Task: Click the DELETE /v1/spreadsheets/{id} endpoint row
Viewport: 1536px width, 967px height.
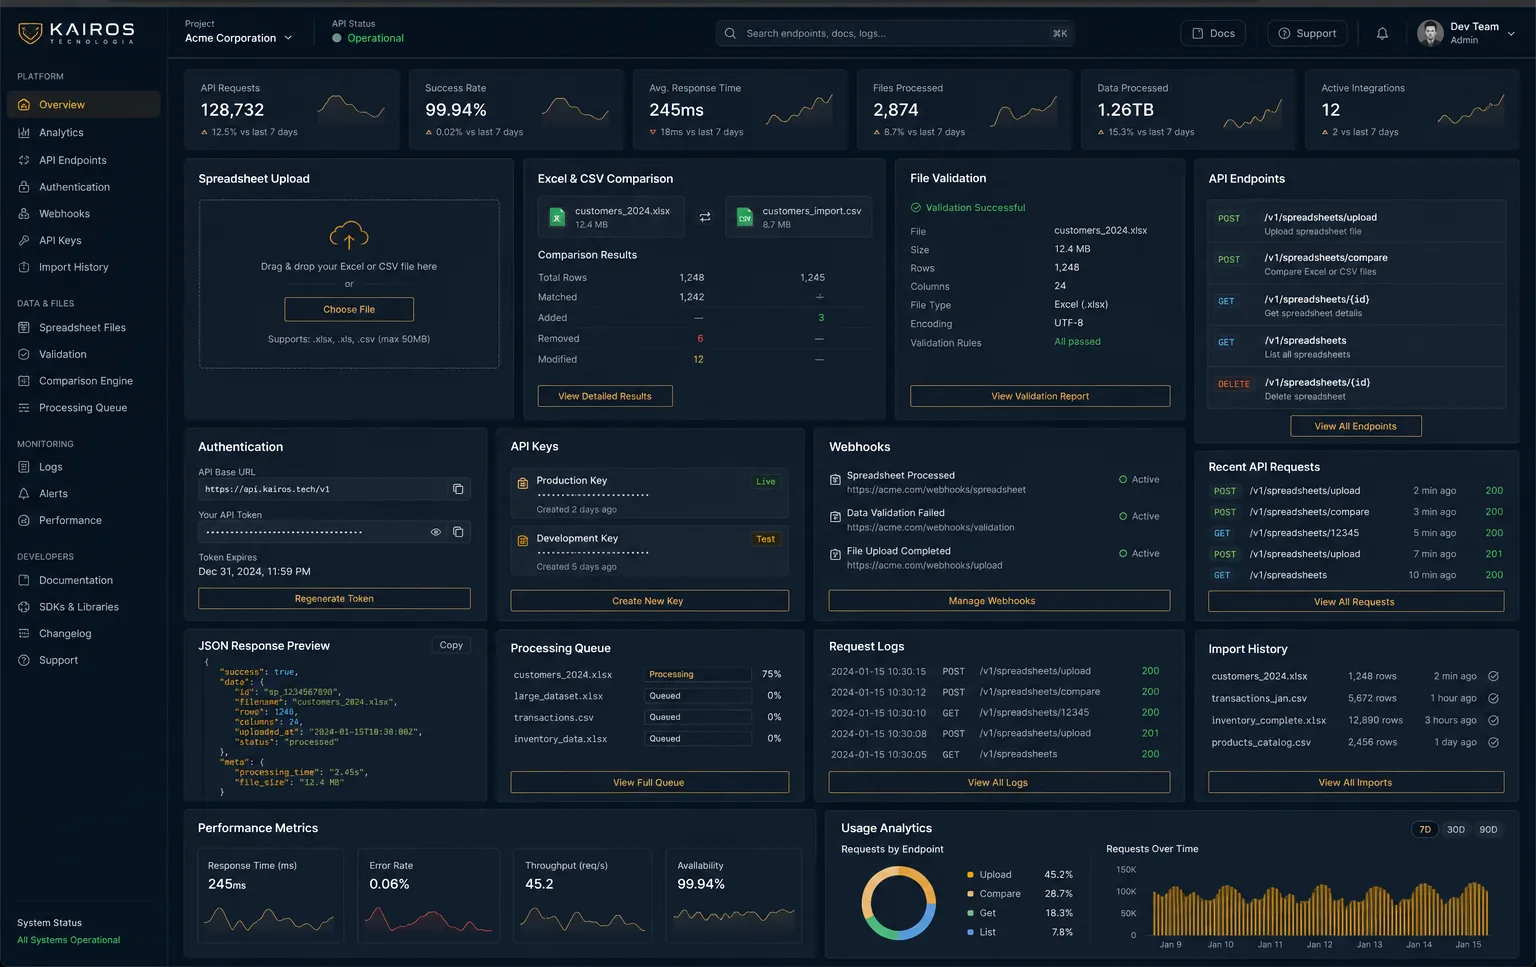Action: (x=1356, y=389)
